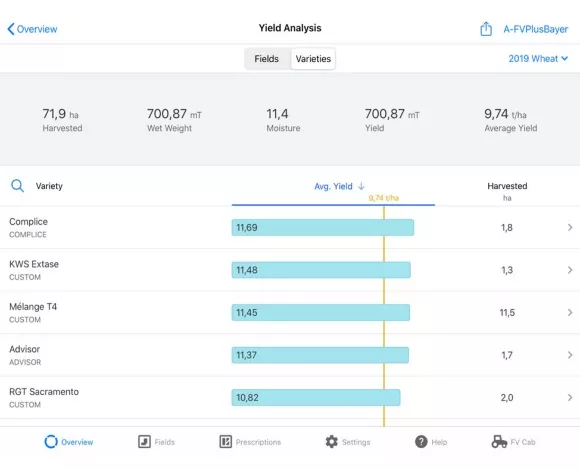
Task: Open Mélange T4 row chevron
Action: coord(570,312)
